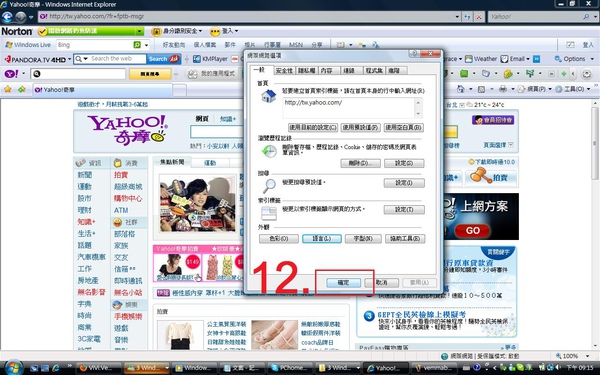Select the 焦點新聞 tab on page
The width and height of the screenshot is (600, 375).
coord(172,162)
